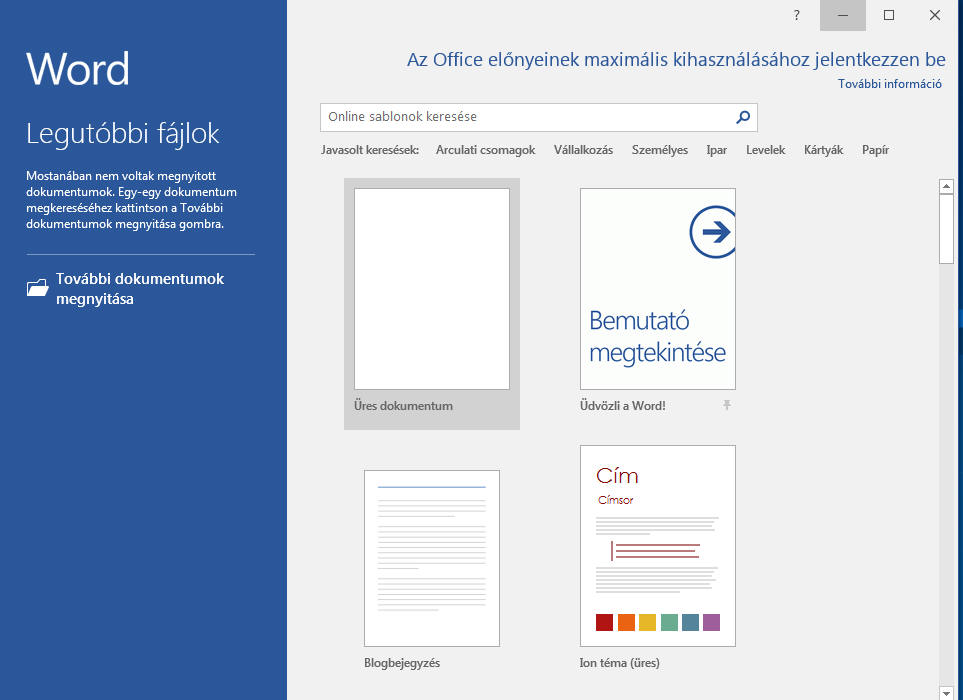963x700 pixels.
Task: Search suggested Vállalkozás templates
Action: (x=583, y=150)
